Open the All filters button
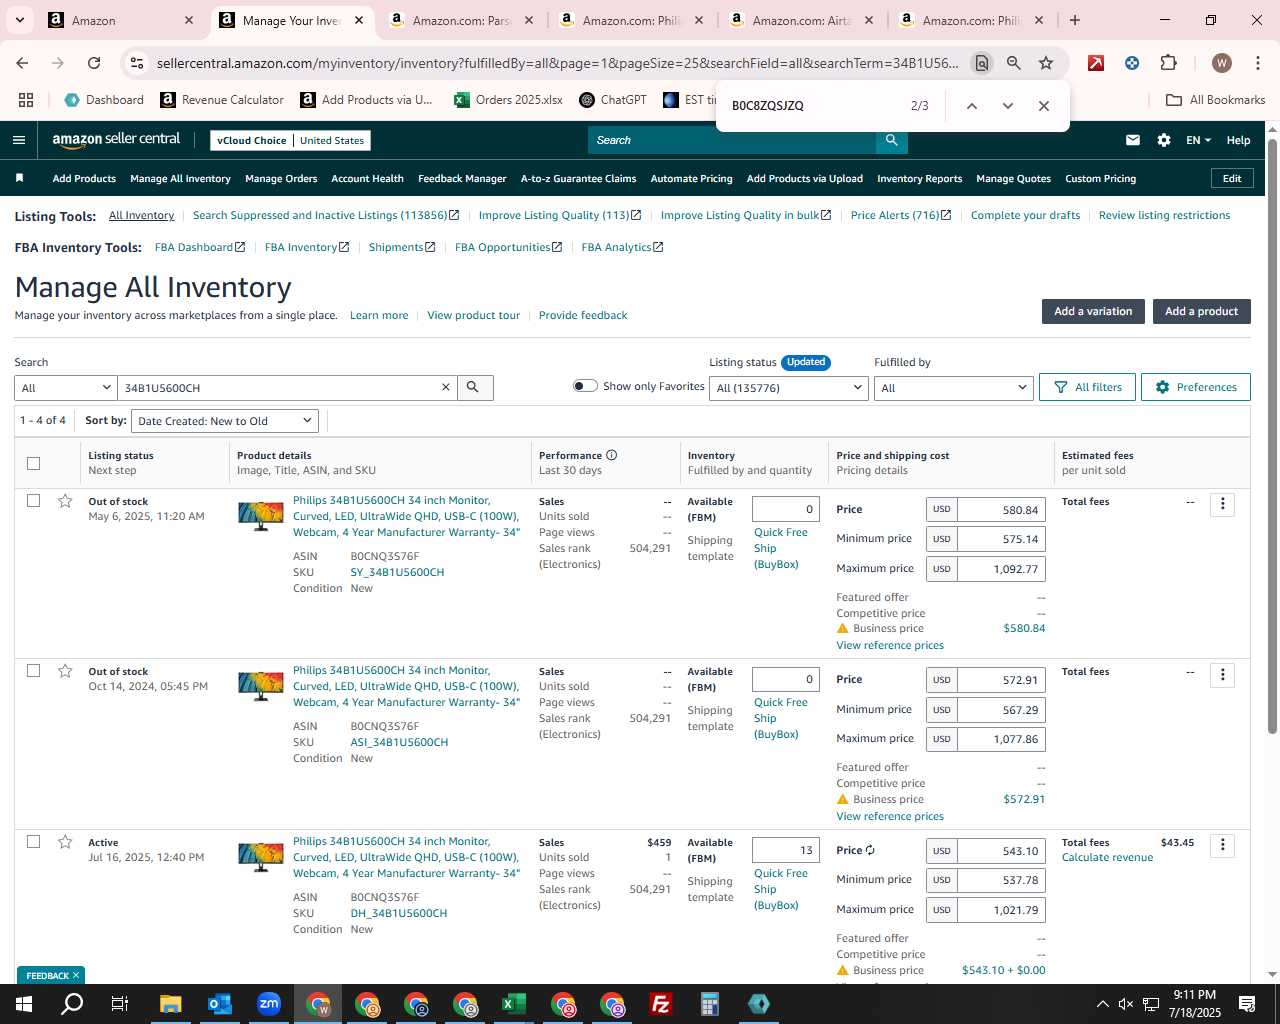 (x=1088, y=387)
